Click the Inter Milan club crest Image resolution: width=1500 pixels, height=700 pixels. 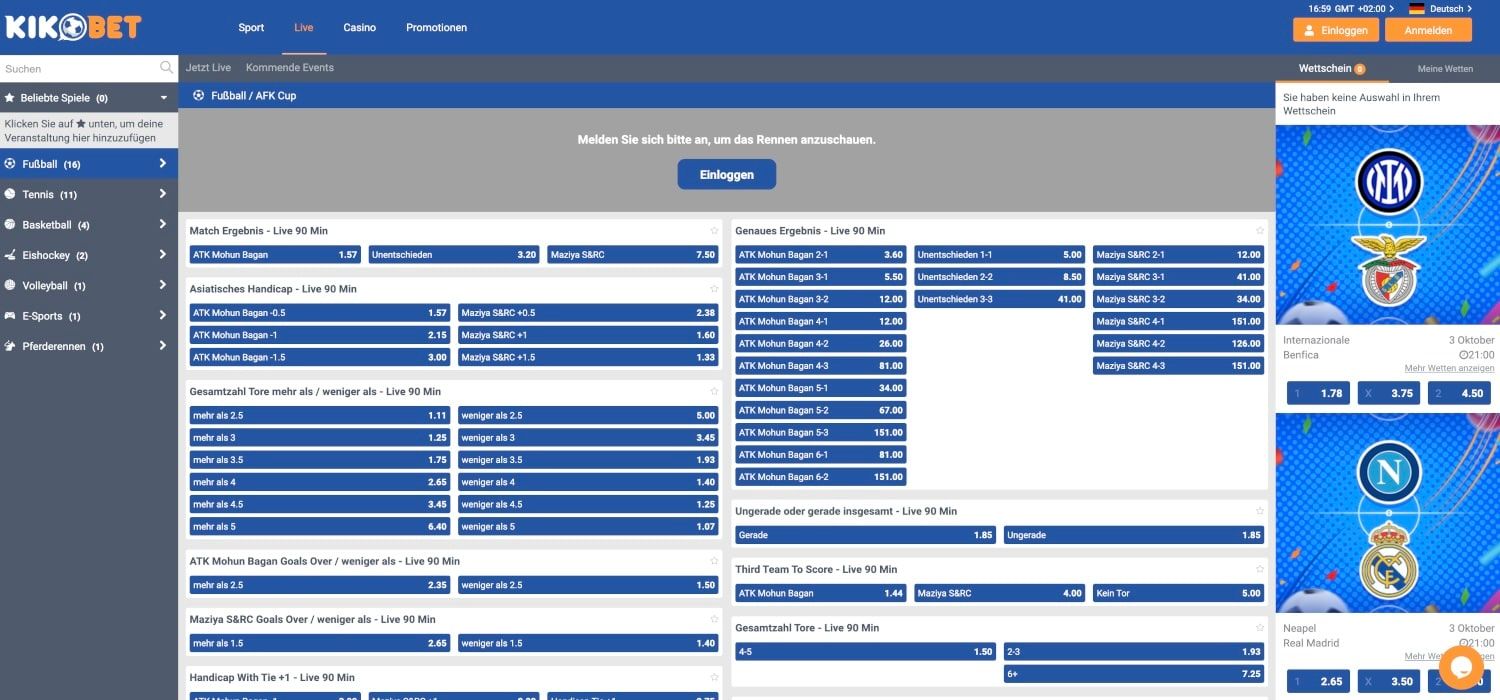point(1388,181)
